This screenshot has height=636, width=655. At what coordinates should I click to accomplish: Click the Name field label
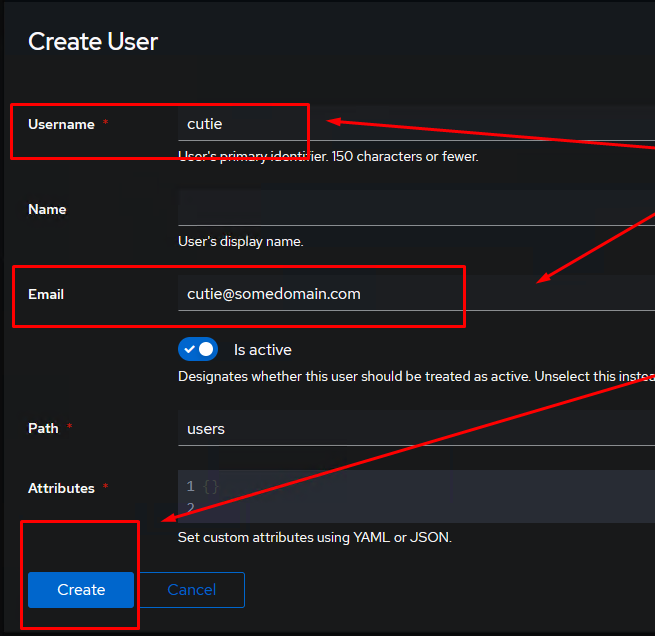pos(47,209)
